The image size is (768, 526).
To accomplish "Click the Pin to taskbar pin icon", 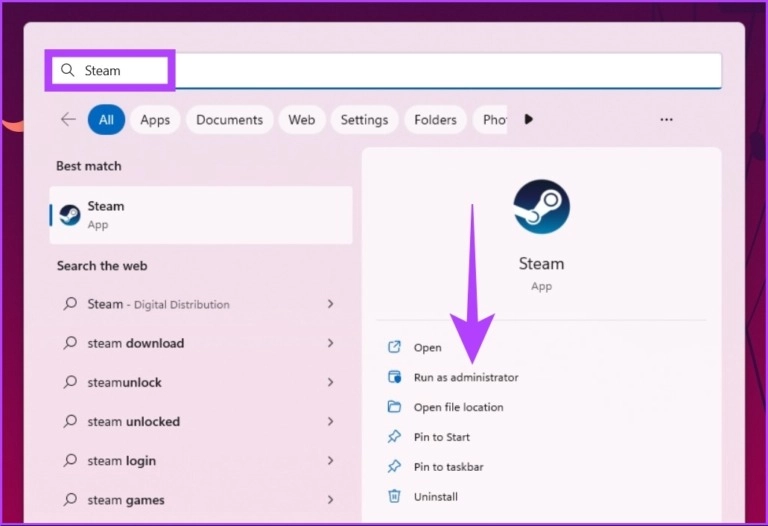I will click(x=394, y=466).
